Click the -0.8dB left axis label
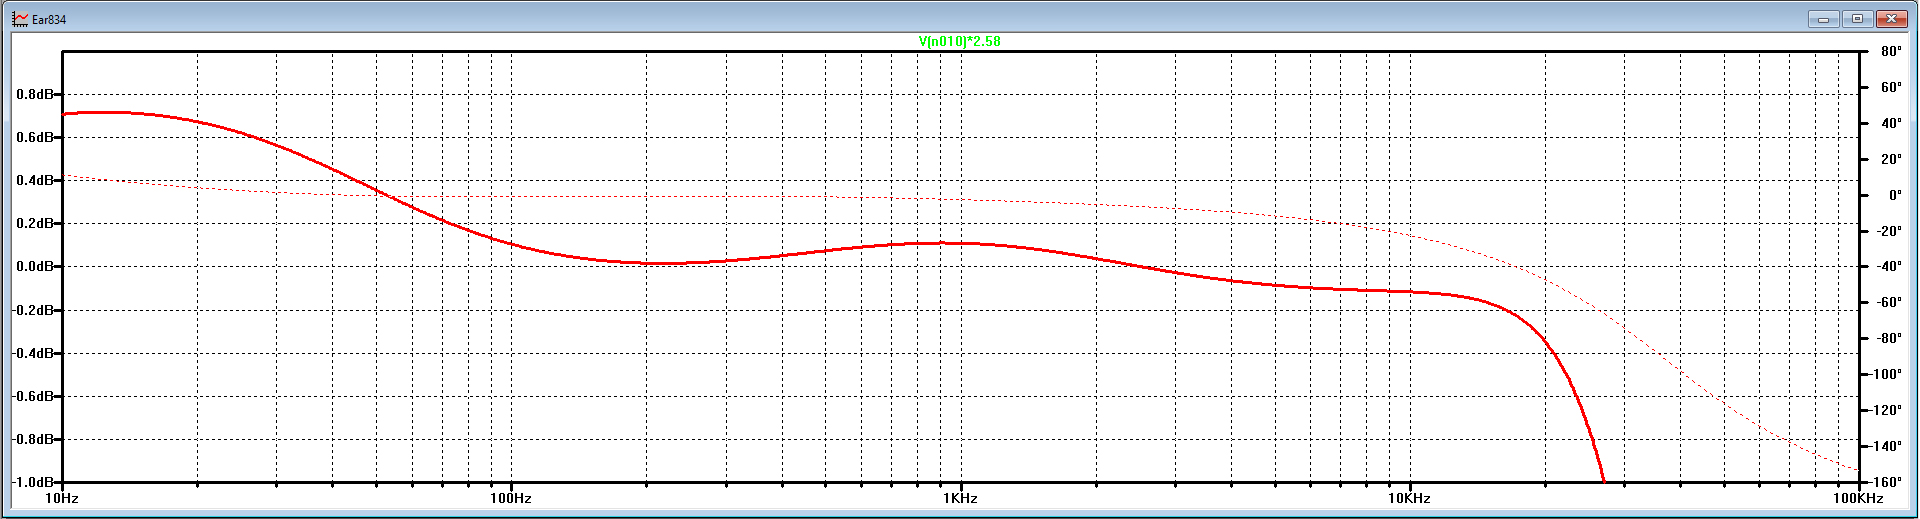The image size is (1920, 519). 33,439
